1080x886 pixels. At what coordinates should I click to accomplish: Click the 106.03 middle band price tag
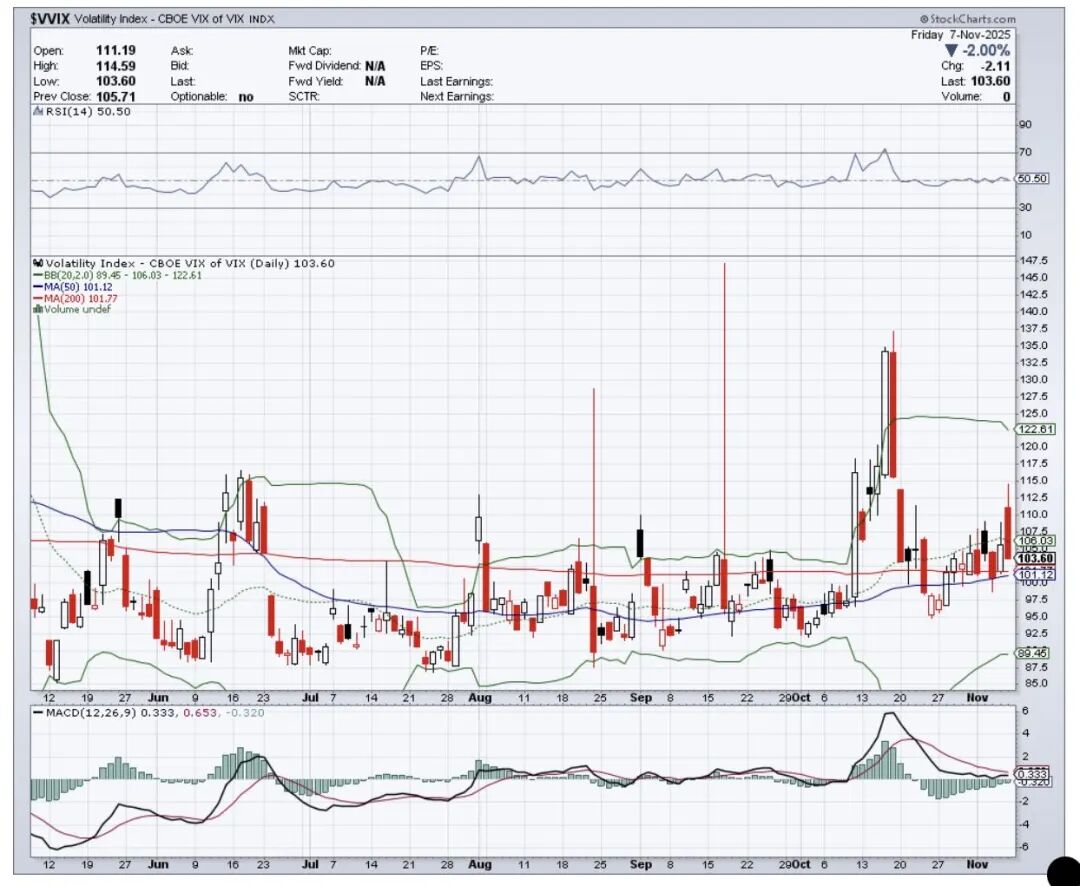[x=1036, y=542]
